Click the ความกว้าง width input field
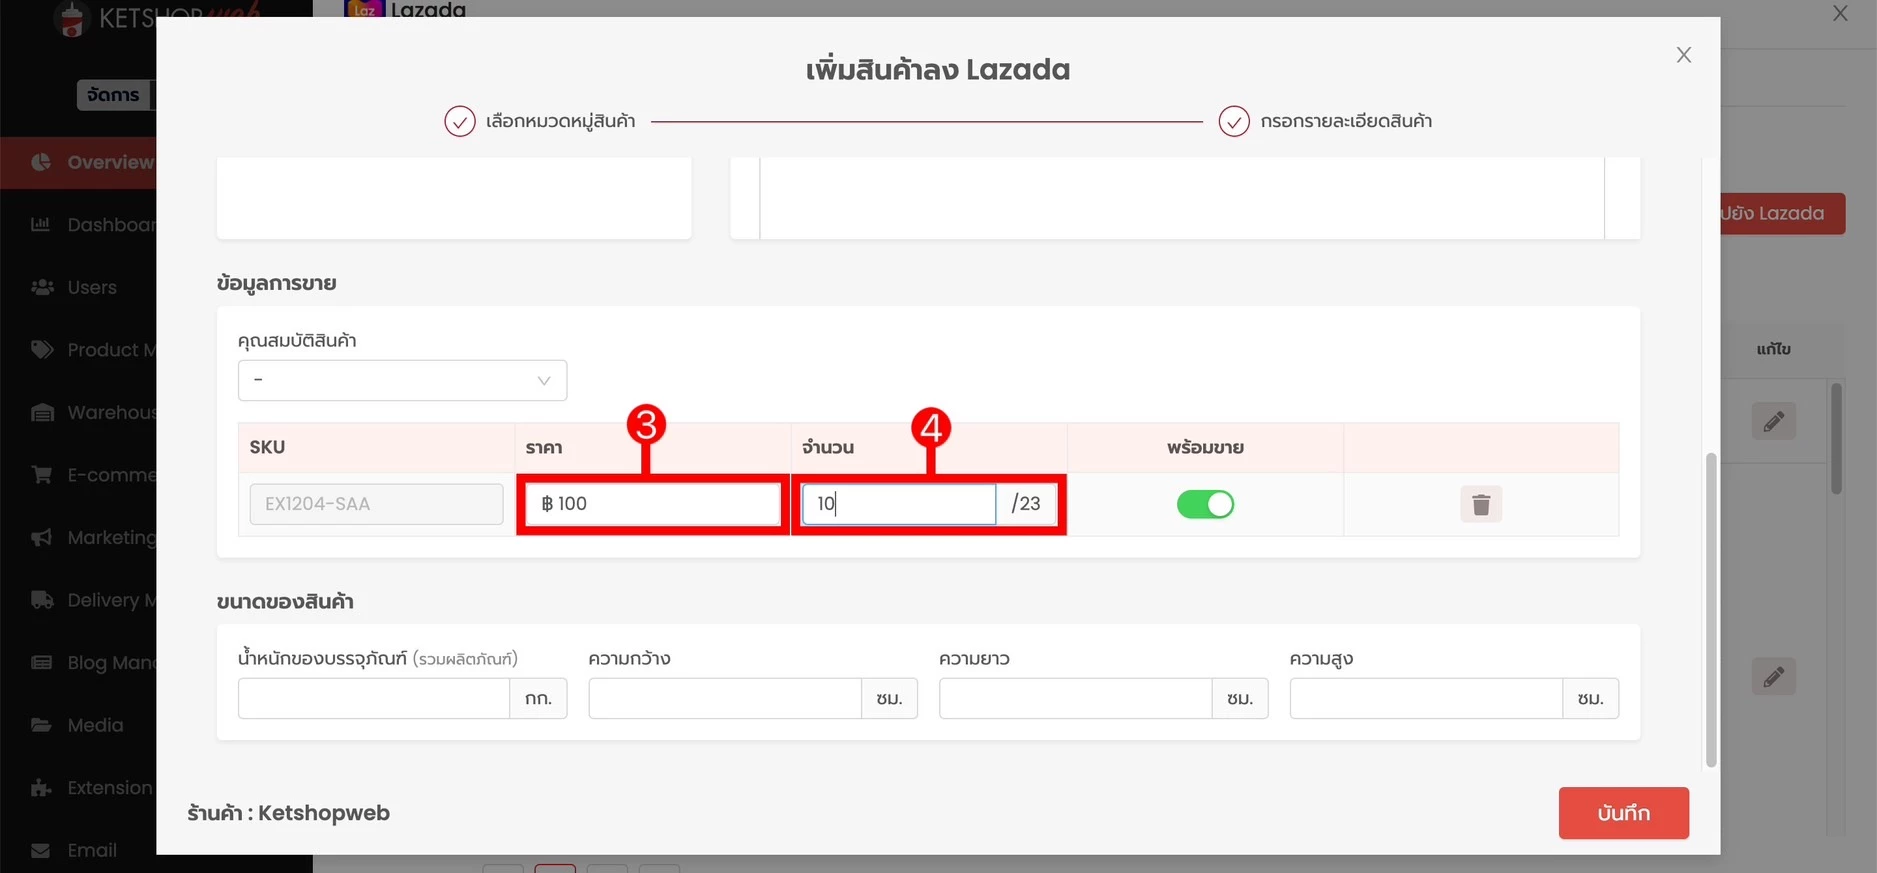The image size is (1877, 873). point(725,698)
